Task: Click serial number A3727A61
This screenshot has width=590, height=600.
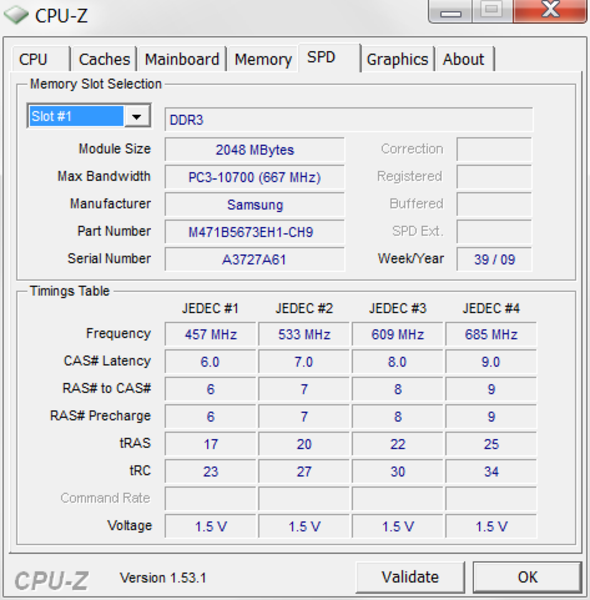Action: (254, 260)
